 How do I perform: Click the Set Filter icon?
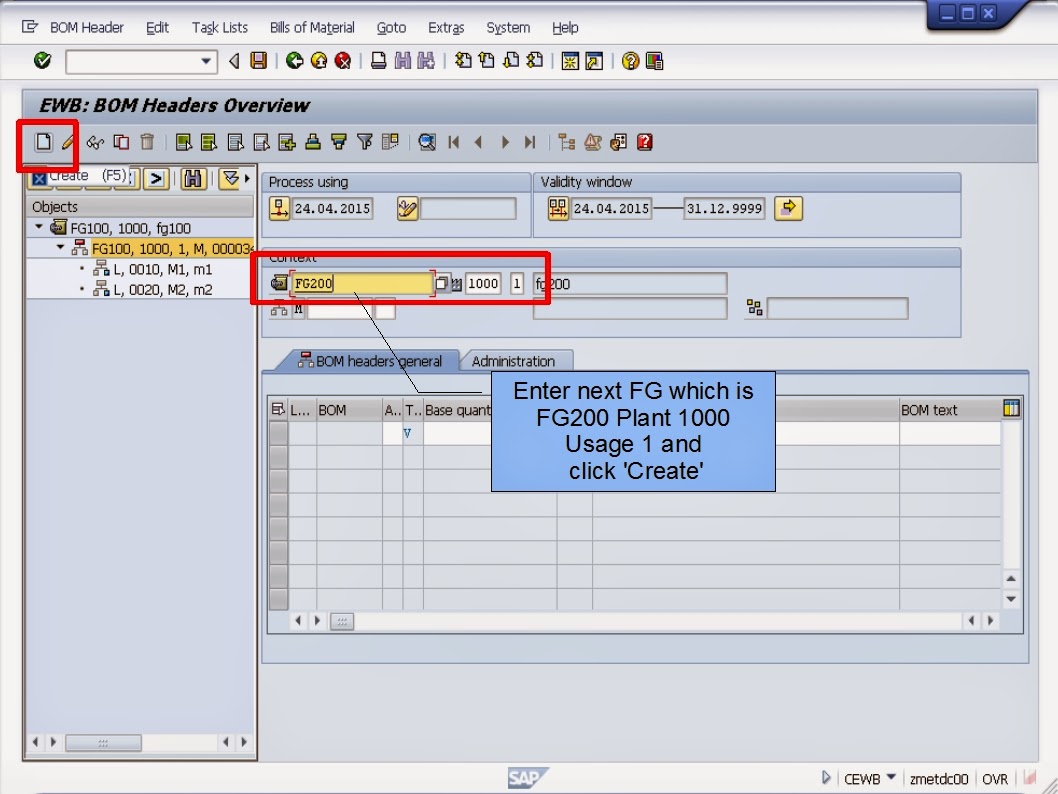coord(364,142)
